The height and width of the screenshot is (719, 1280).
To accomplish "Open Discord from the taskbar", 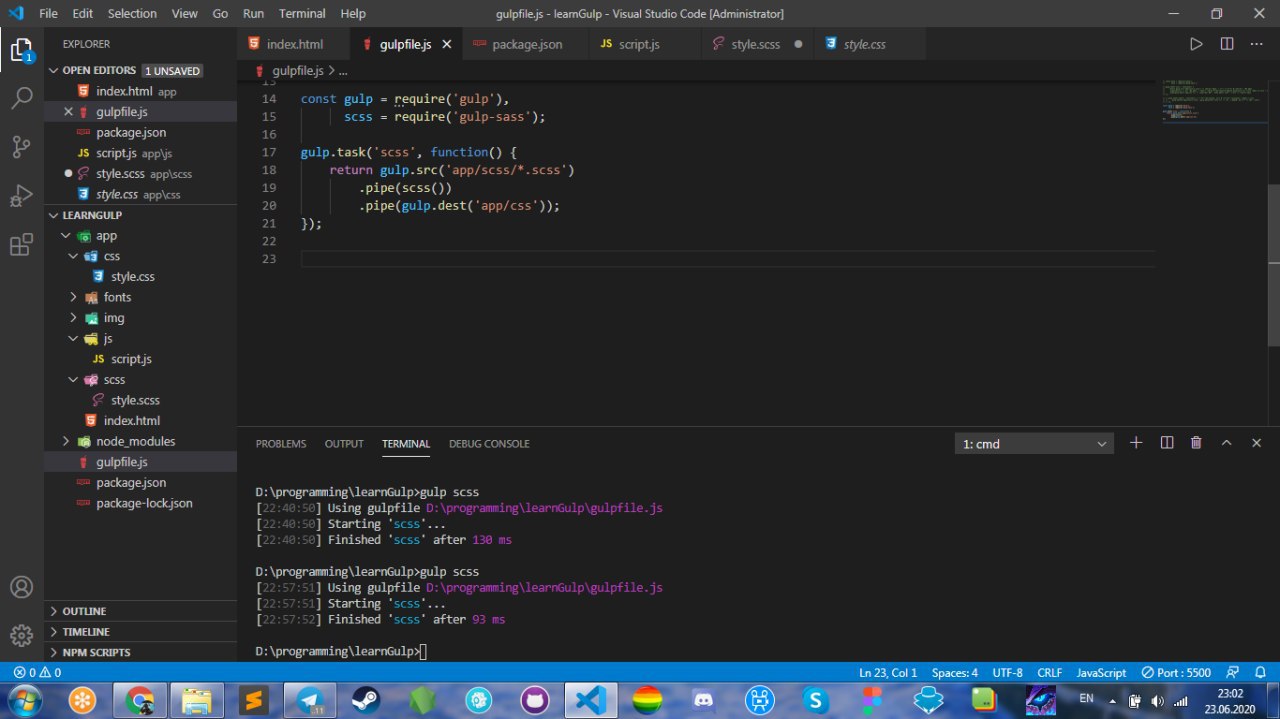I will click(706, 700).
